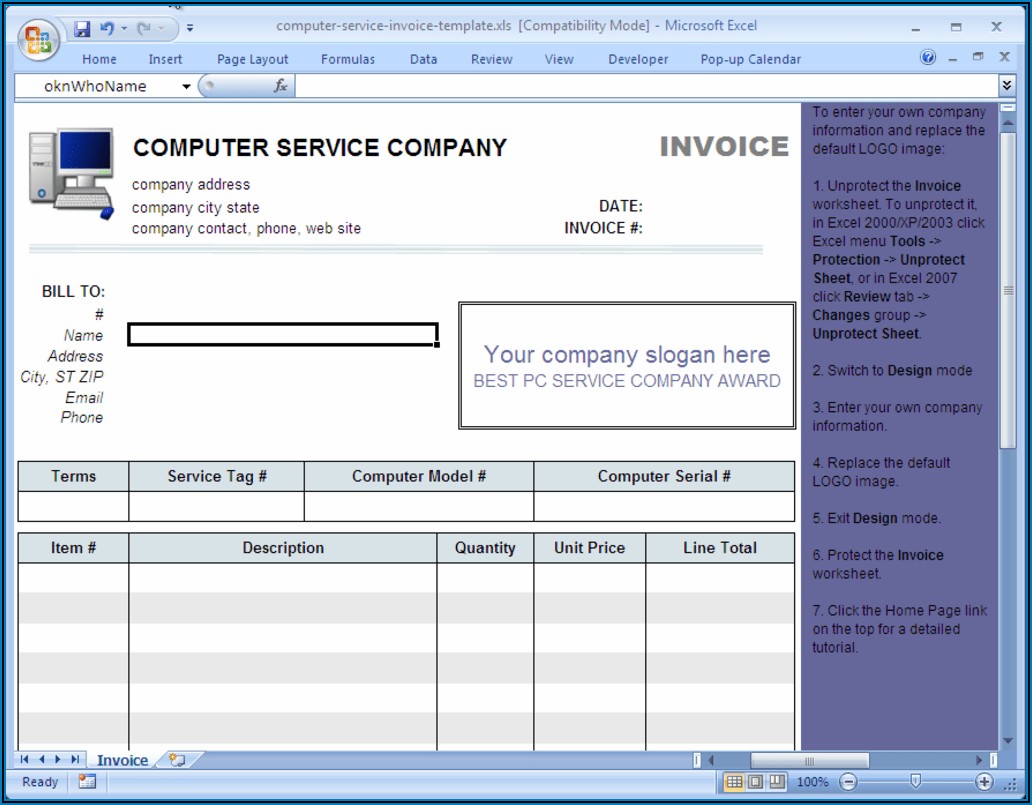The width and height of the screenshot is (1032, 805).
Task: Switch to Normal view
Action: click(x=734, y=782)
